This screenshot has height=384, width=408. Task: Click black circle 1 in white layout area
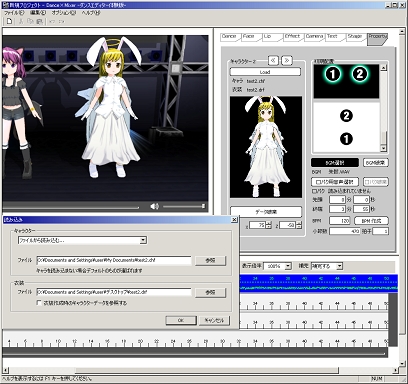[x=346, y=138]
